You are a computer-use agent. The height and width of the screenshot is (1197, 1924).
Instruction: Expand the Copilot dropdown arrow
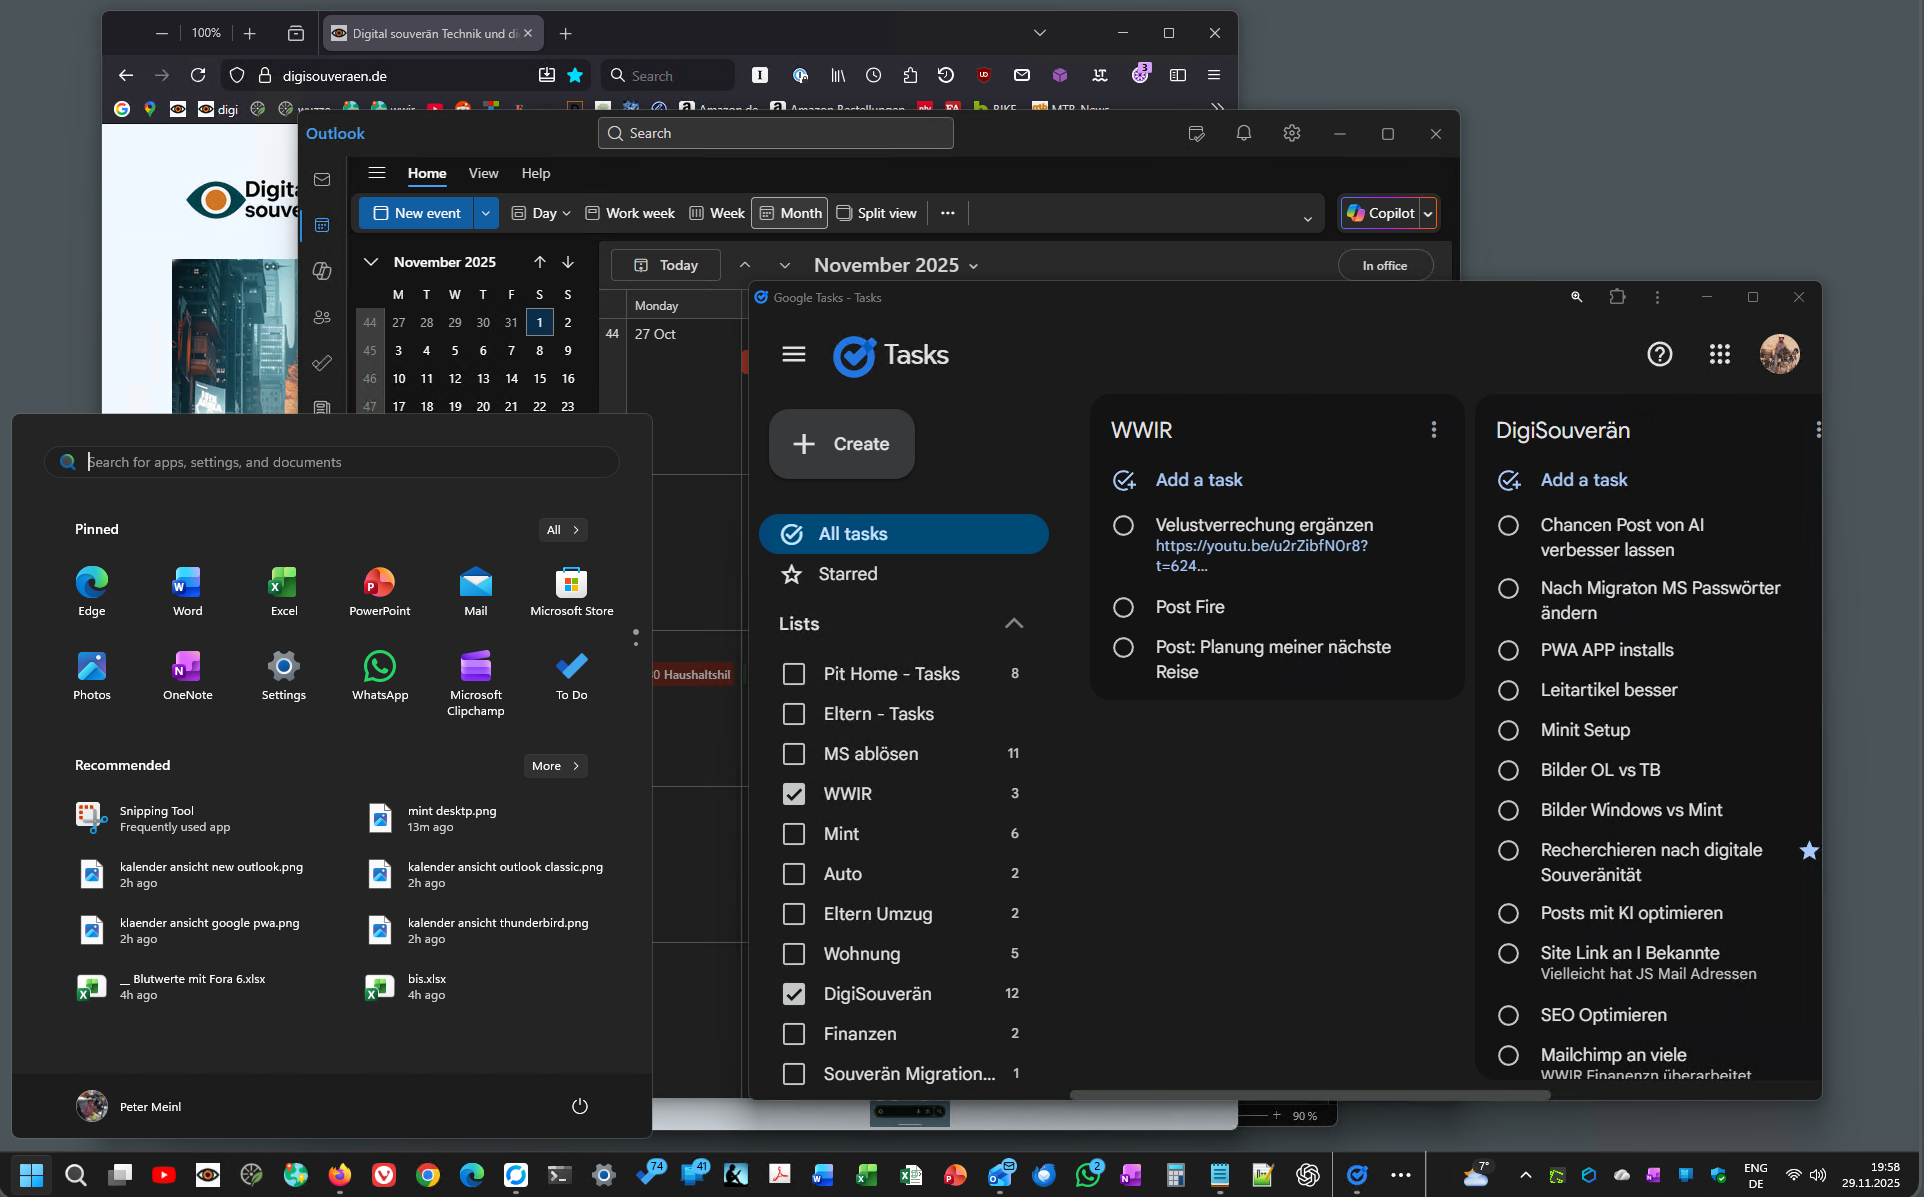pyautogui.click(x=1428, y=213)
